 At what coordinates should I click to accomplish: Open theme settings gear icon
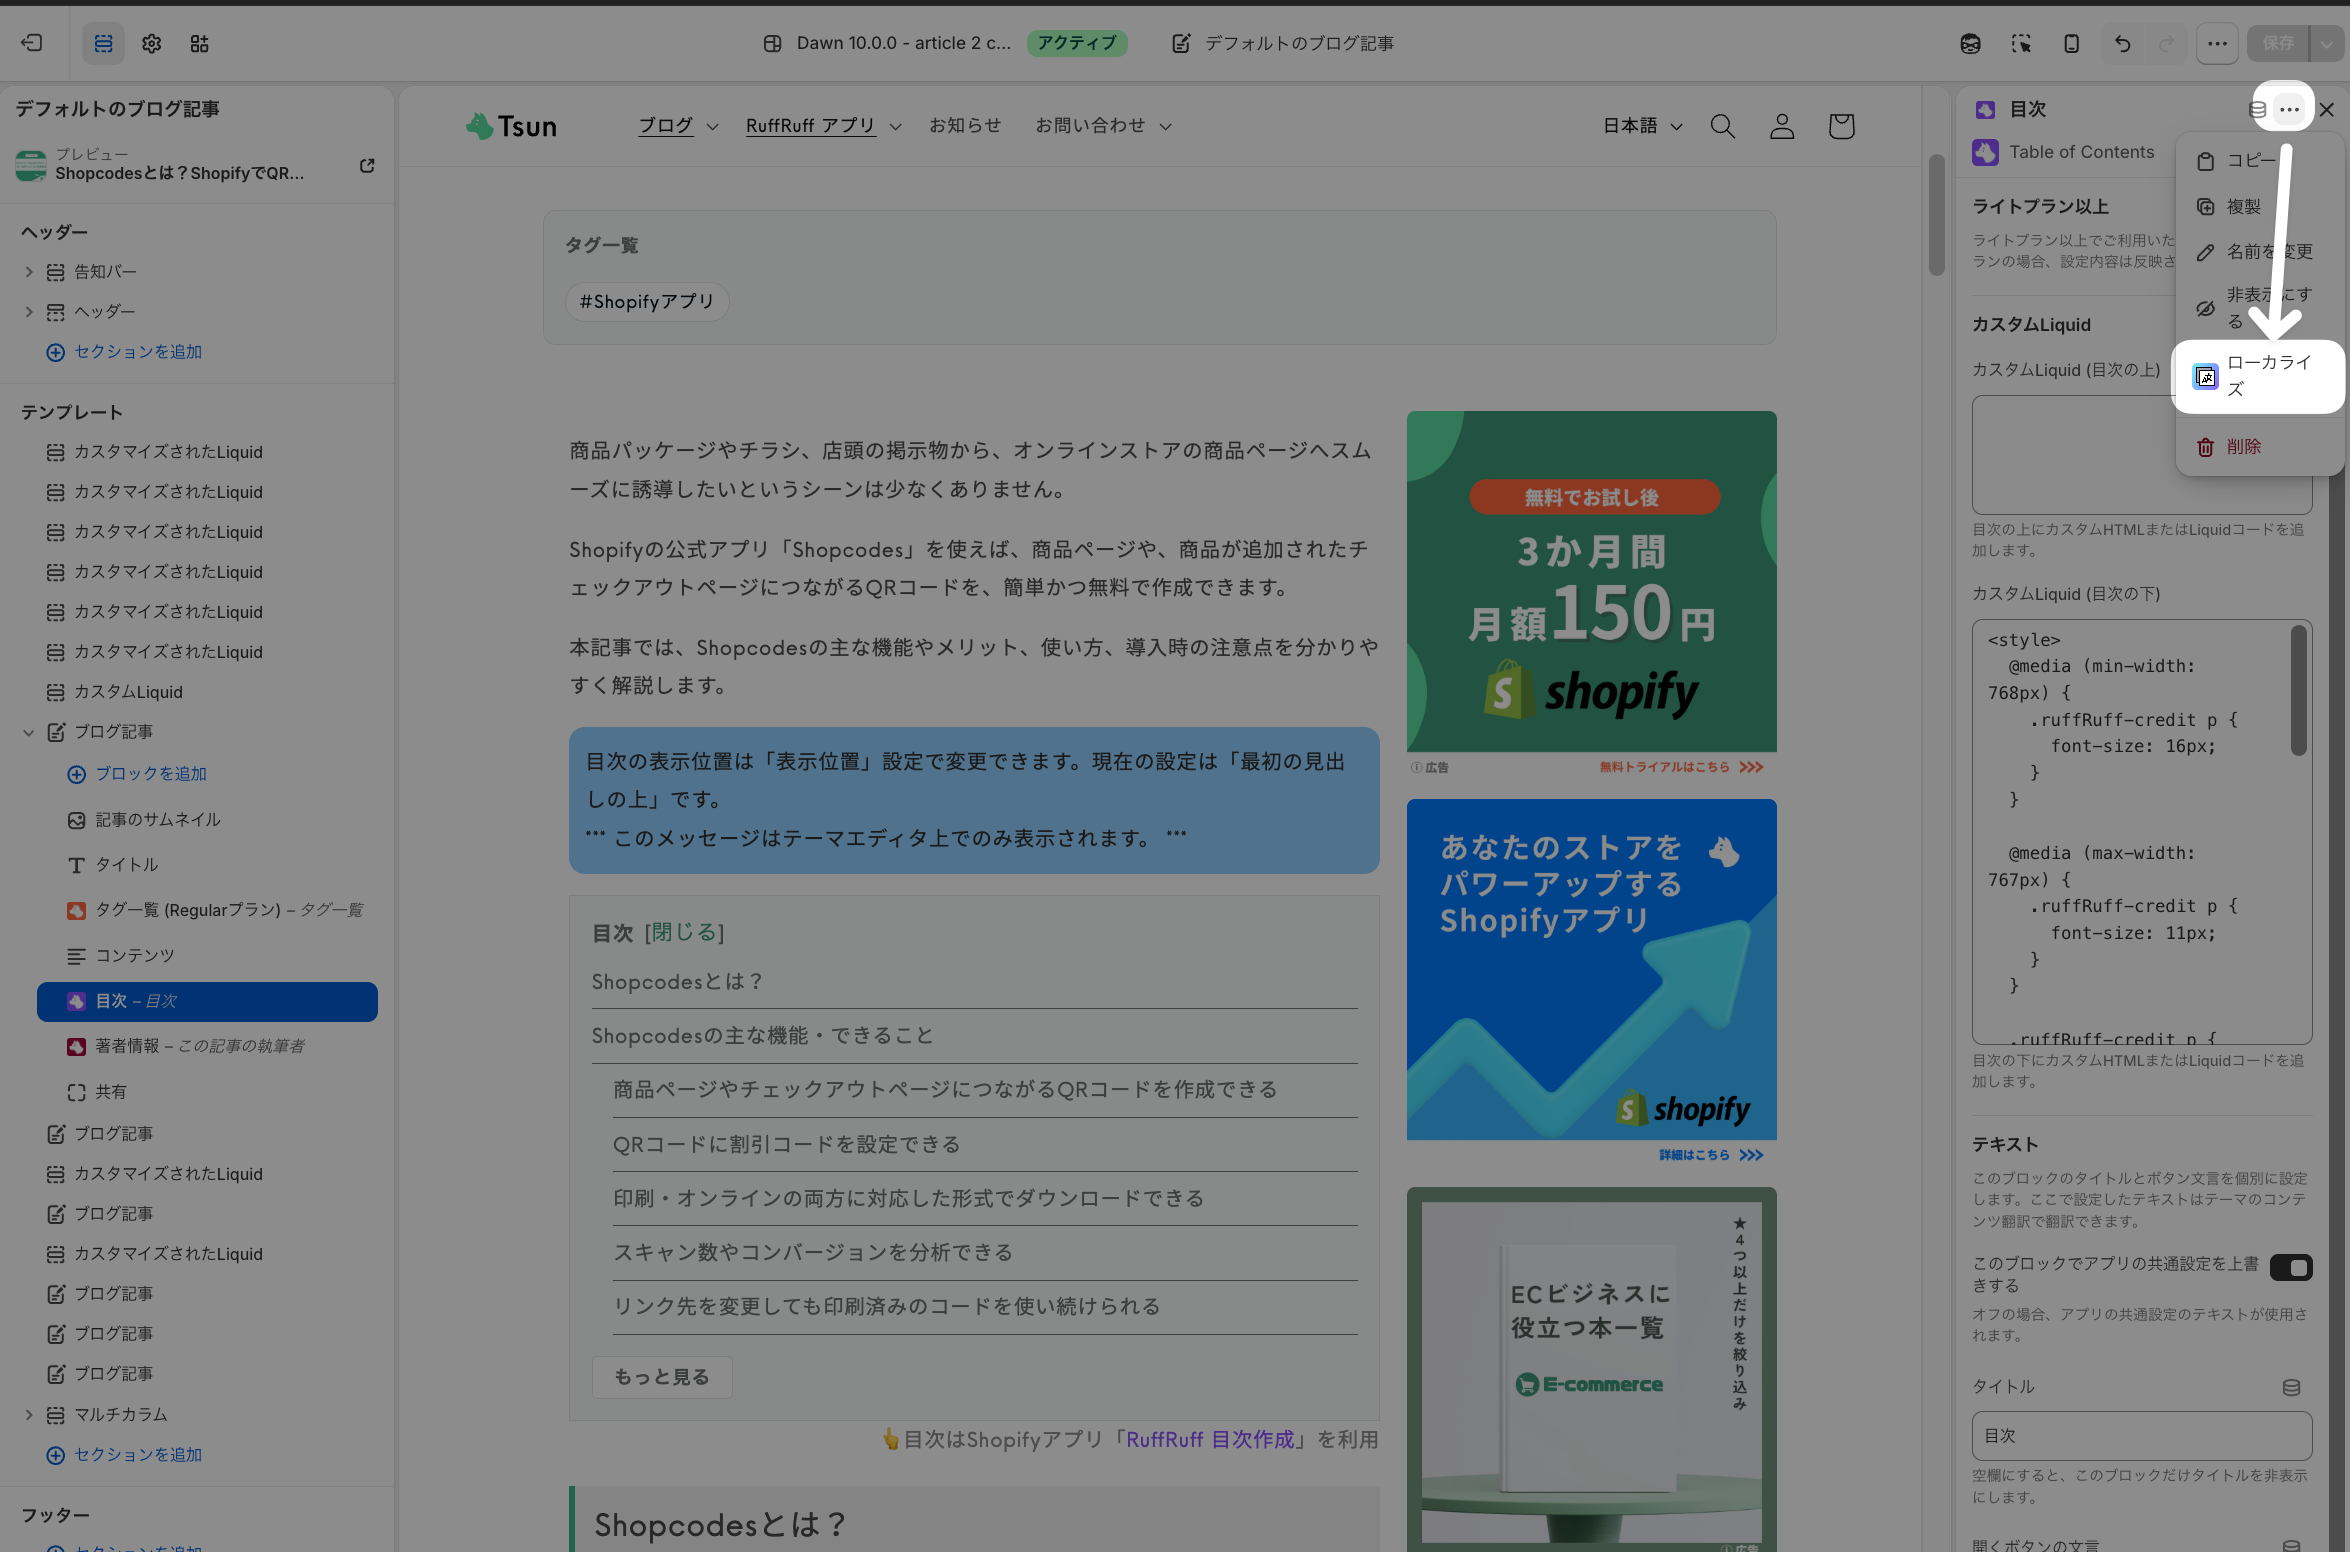(x=151, y=43)
